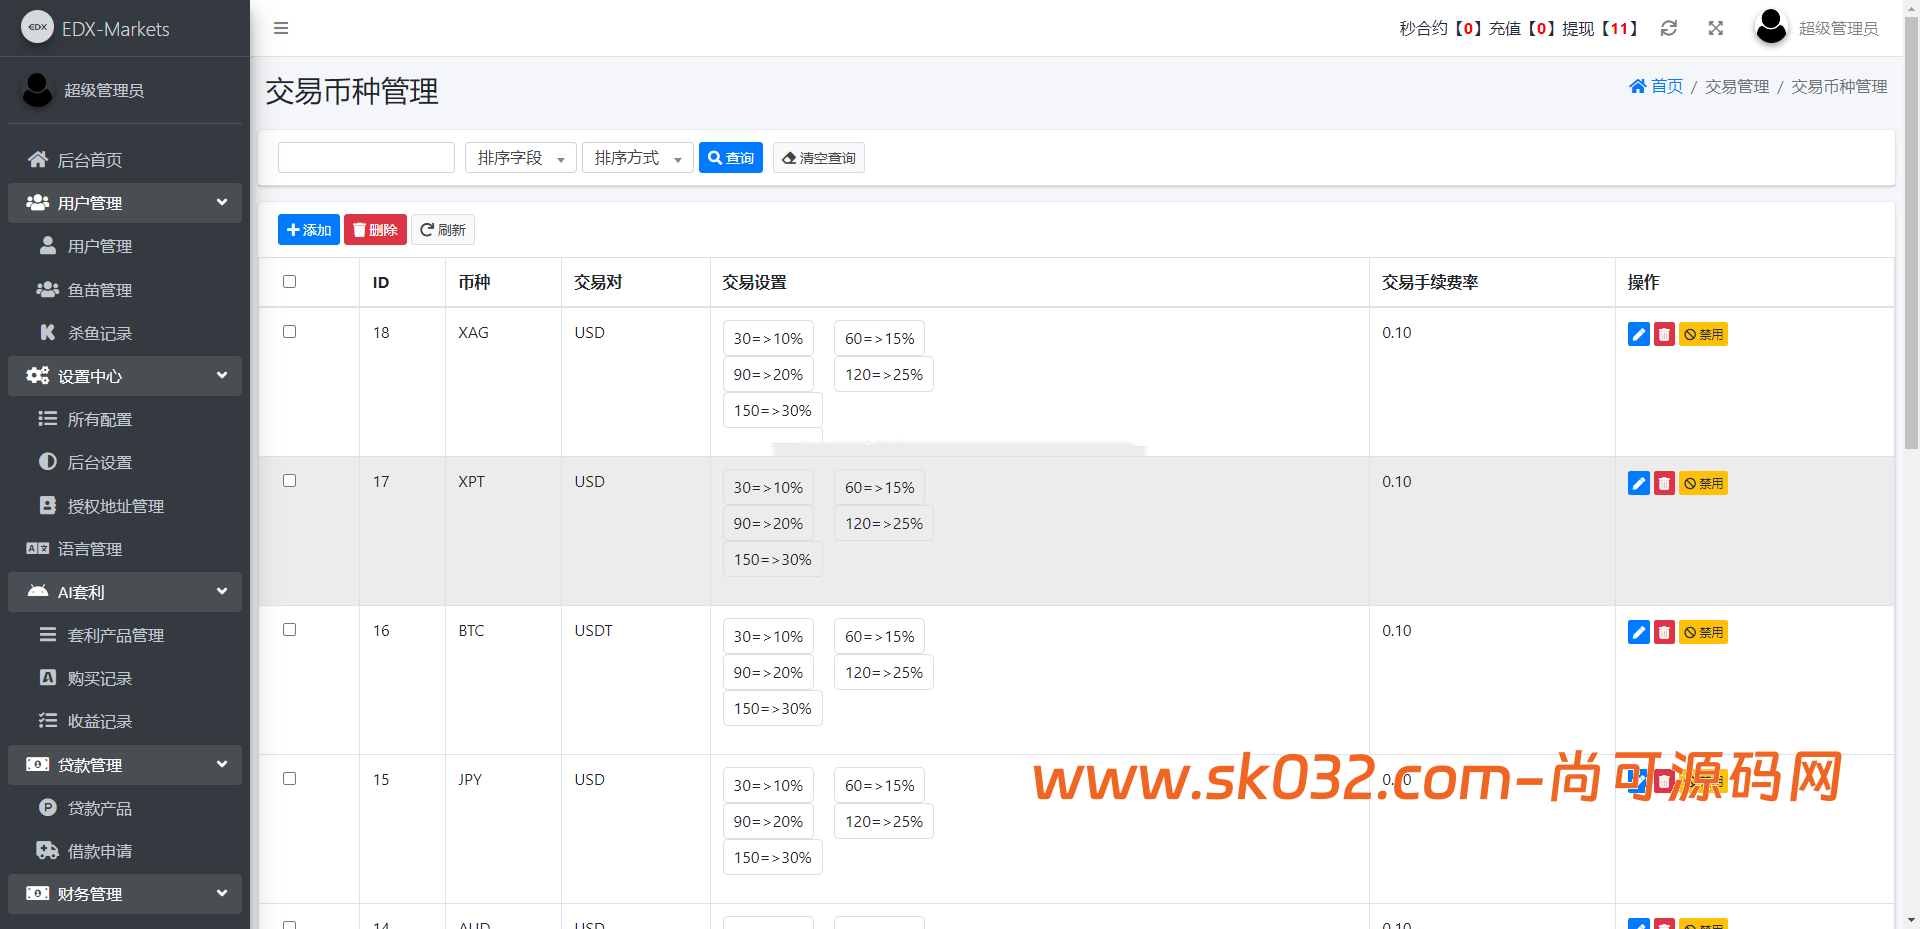
Task: Click the 清空查询 button
Action: 818,158
